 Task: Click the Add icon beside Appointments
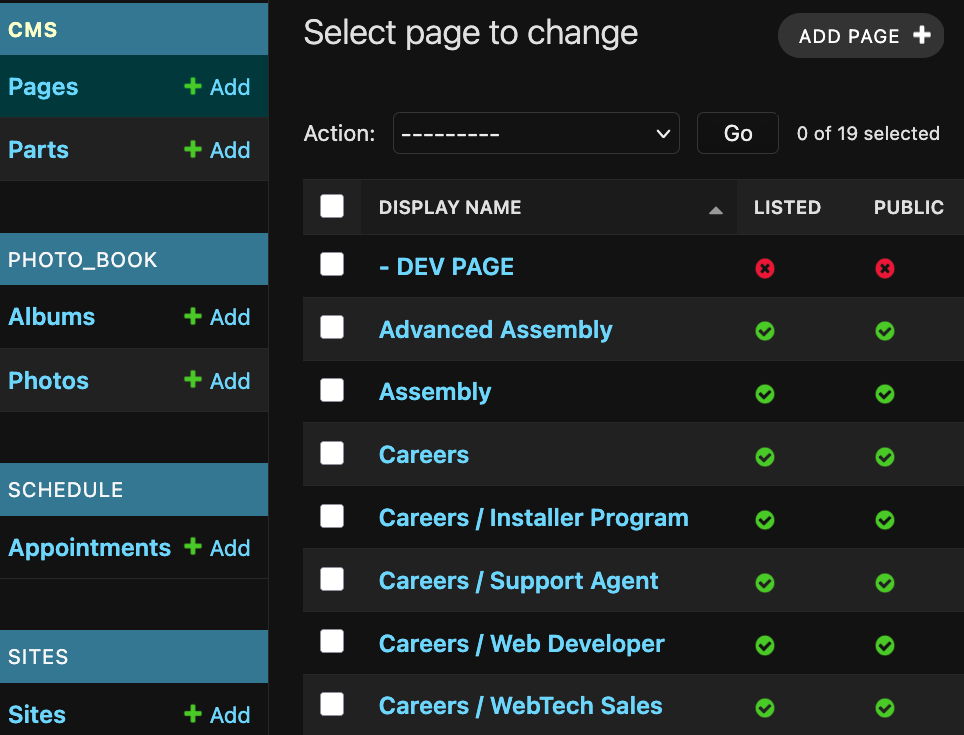tap(195, 548)
